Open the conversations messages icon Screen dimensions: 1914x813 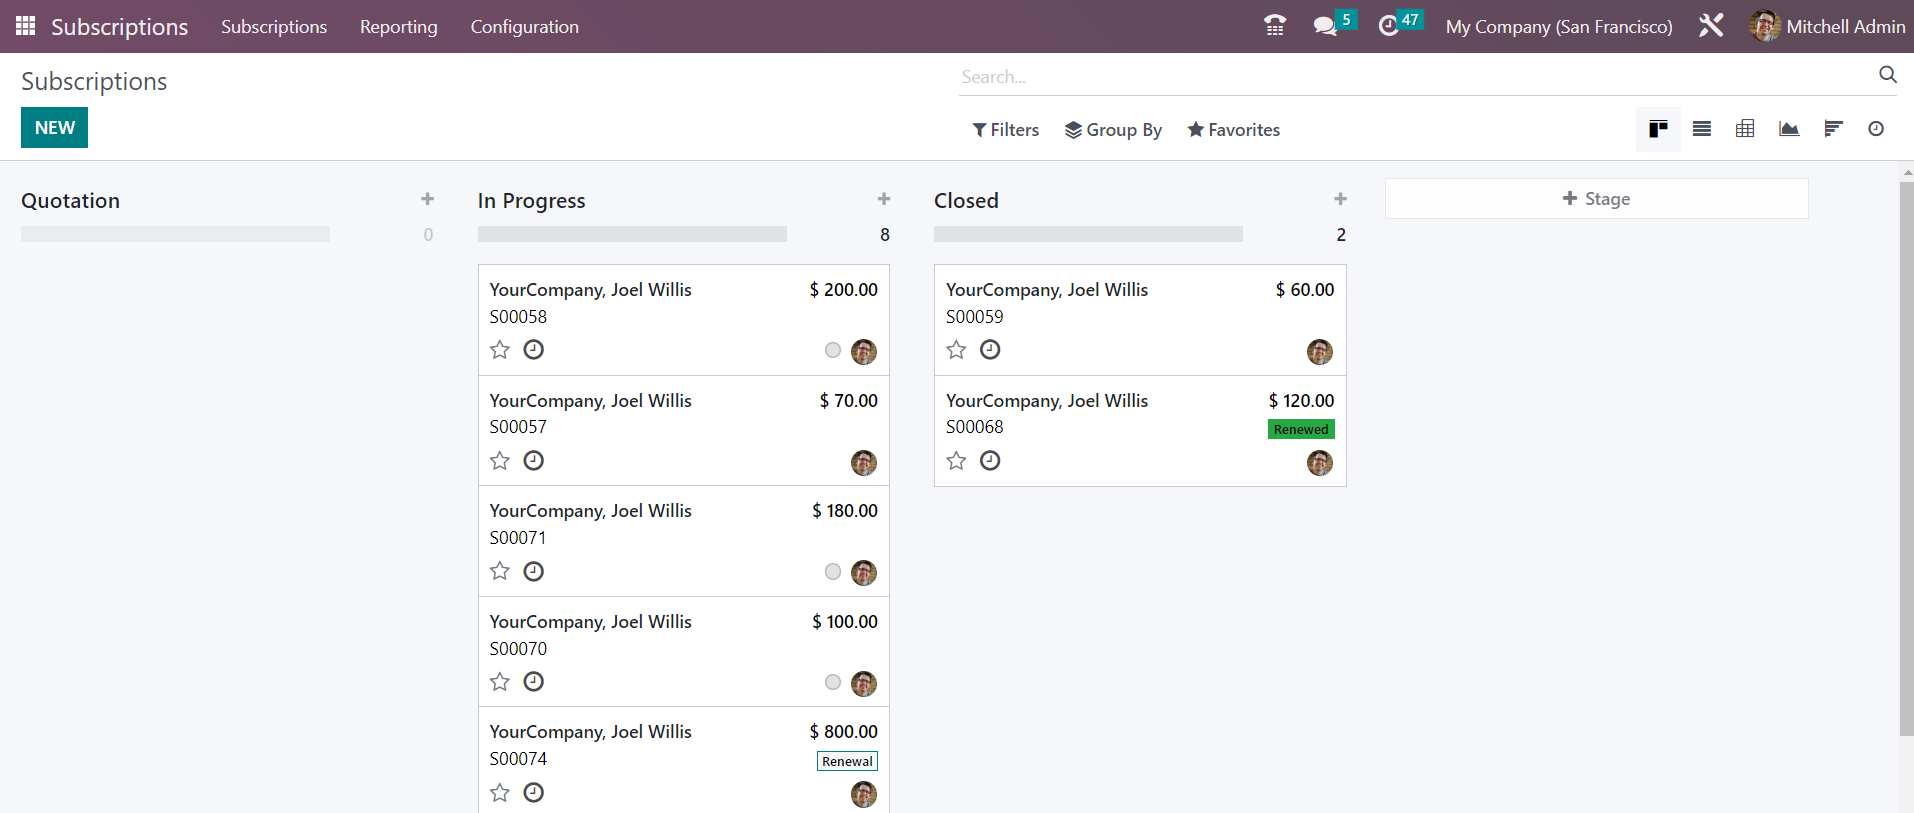point(1326,26)
